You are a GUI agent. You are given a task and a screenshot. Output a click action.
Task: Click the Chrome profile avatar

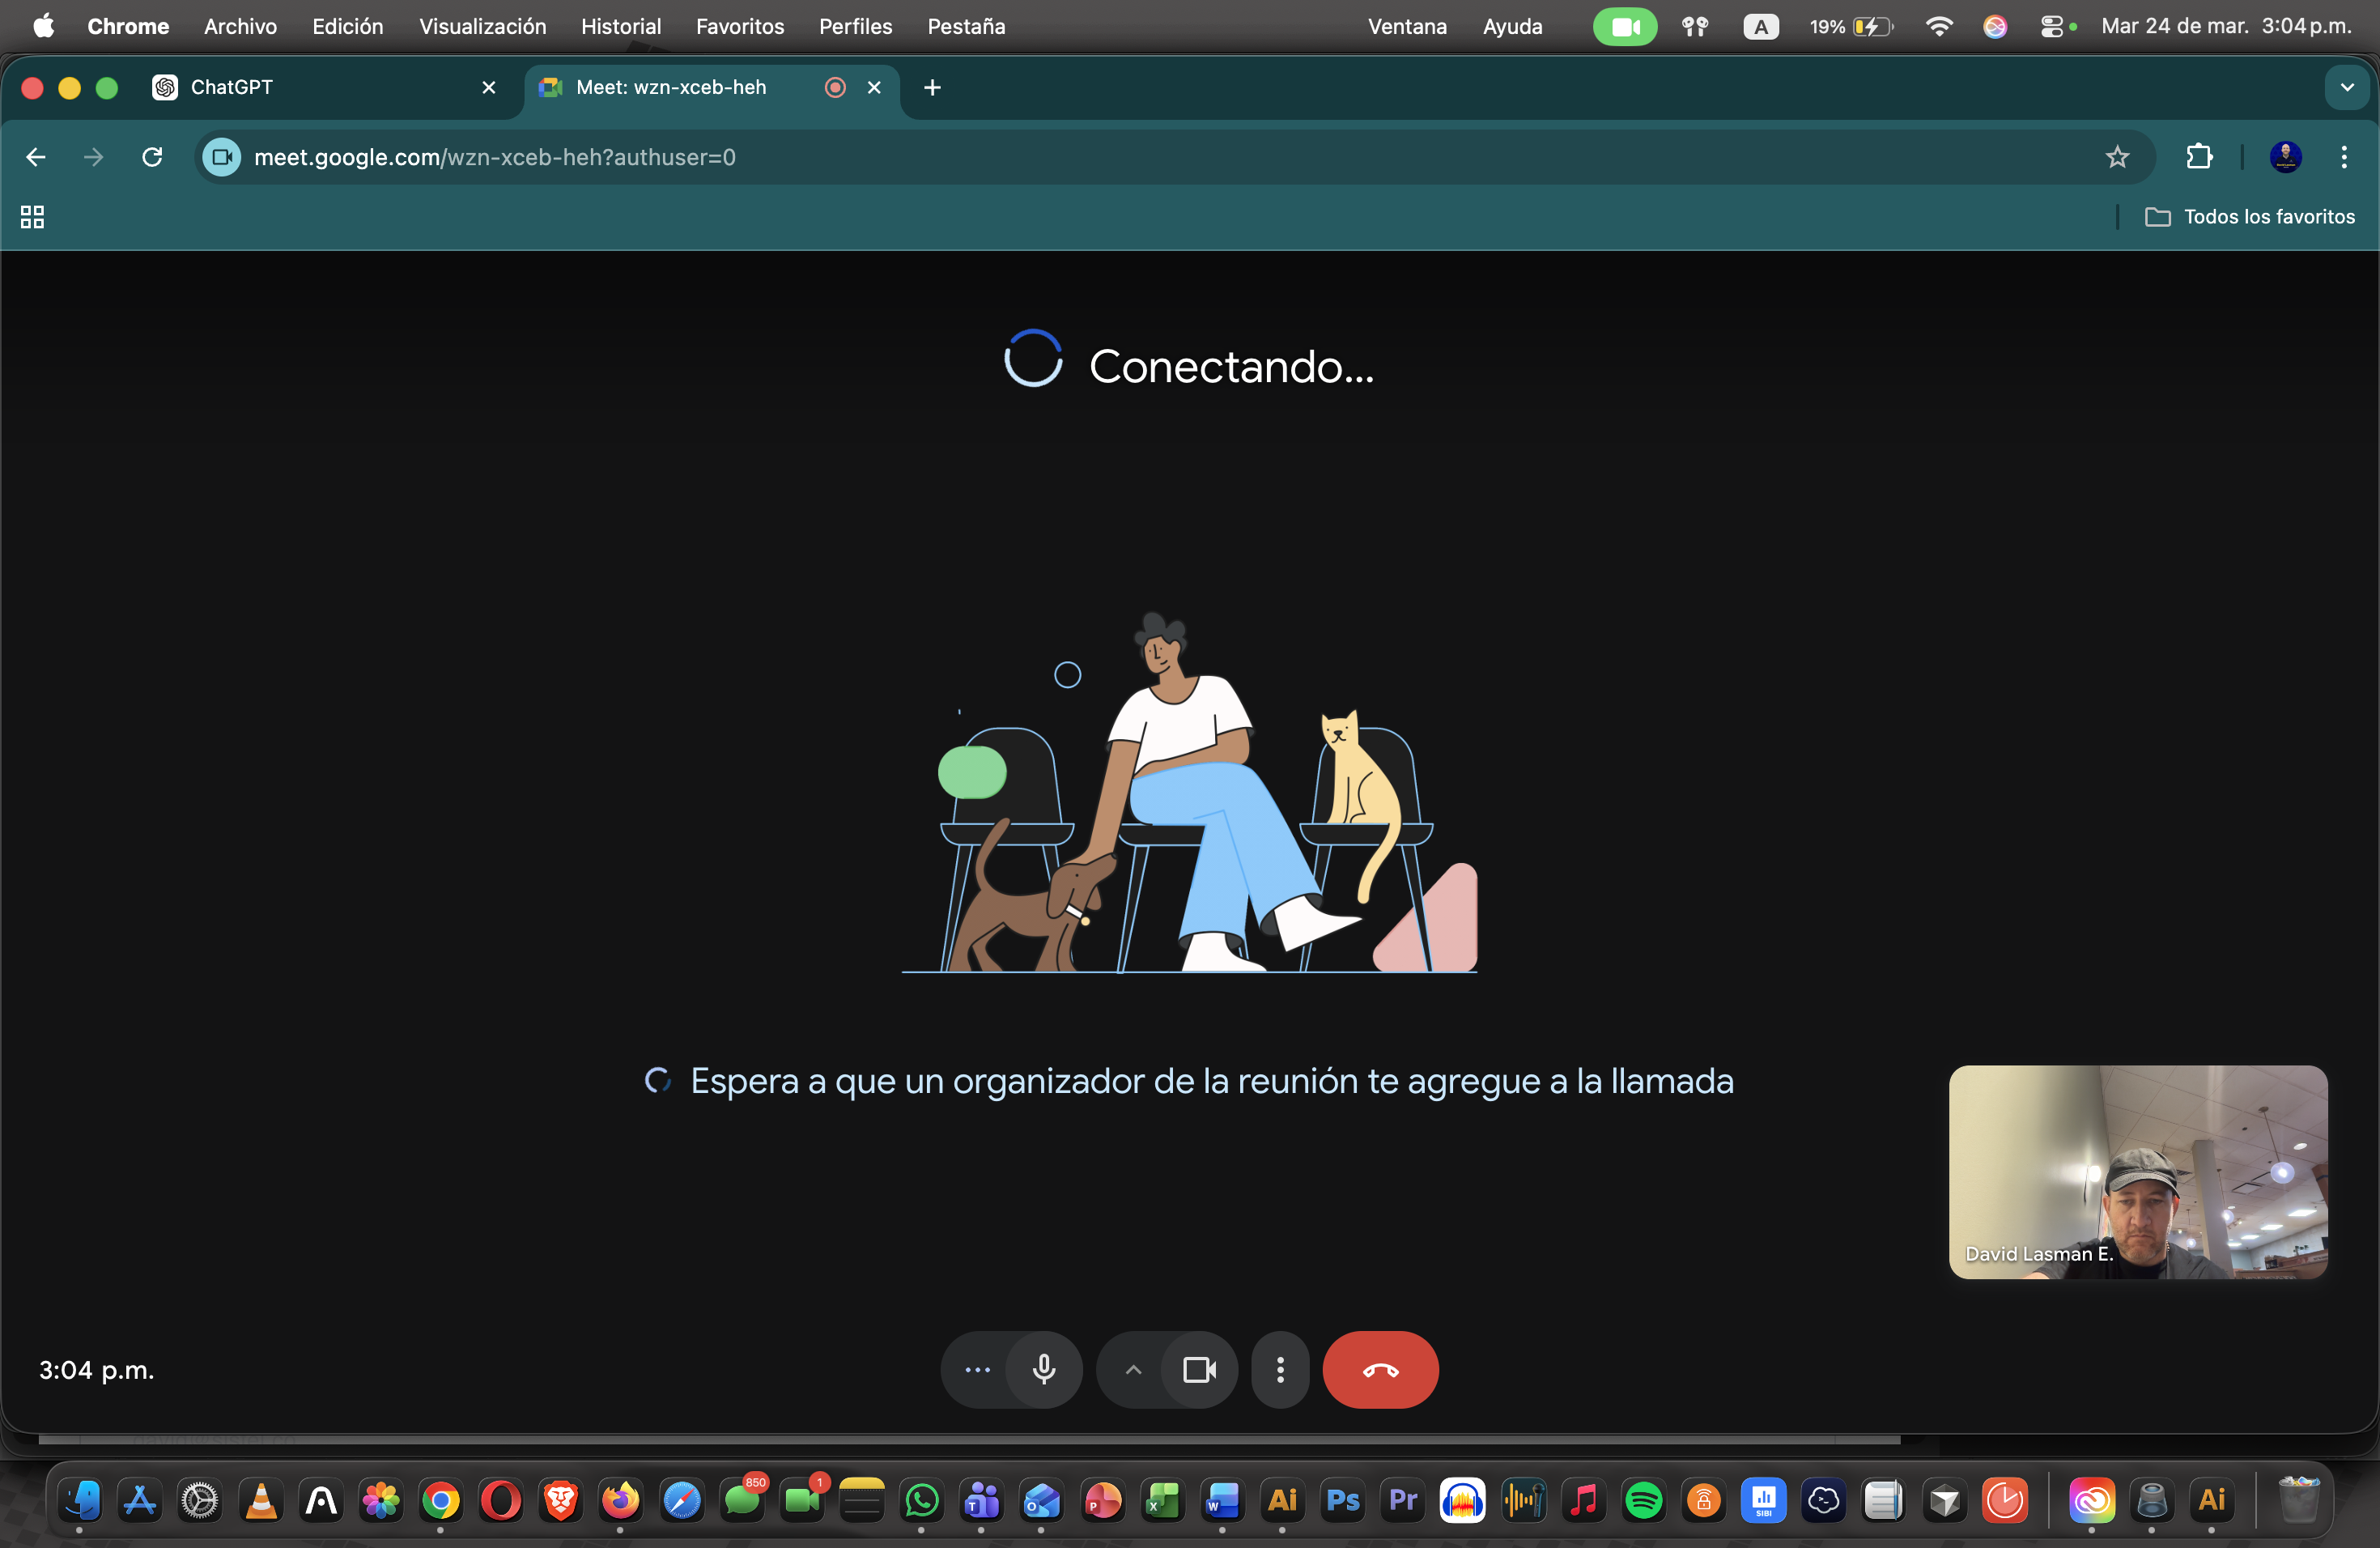(x=2285, y=157)
